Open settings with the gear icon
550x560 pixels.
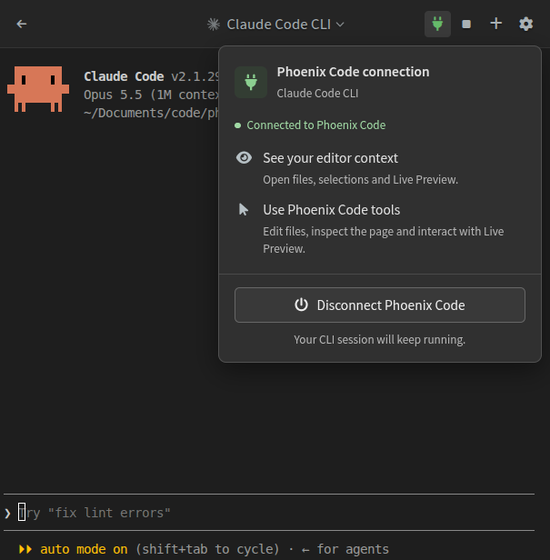coord(526,24)
